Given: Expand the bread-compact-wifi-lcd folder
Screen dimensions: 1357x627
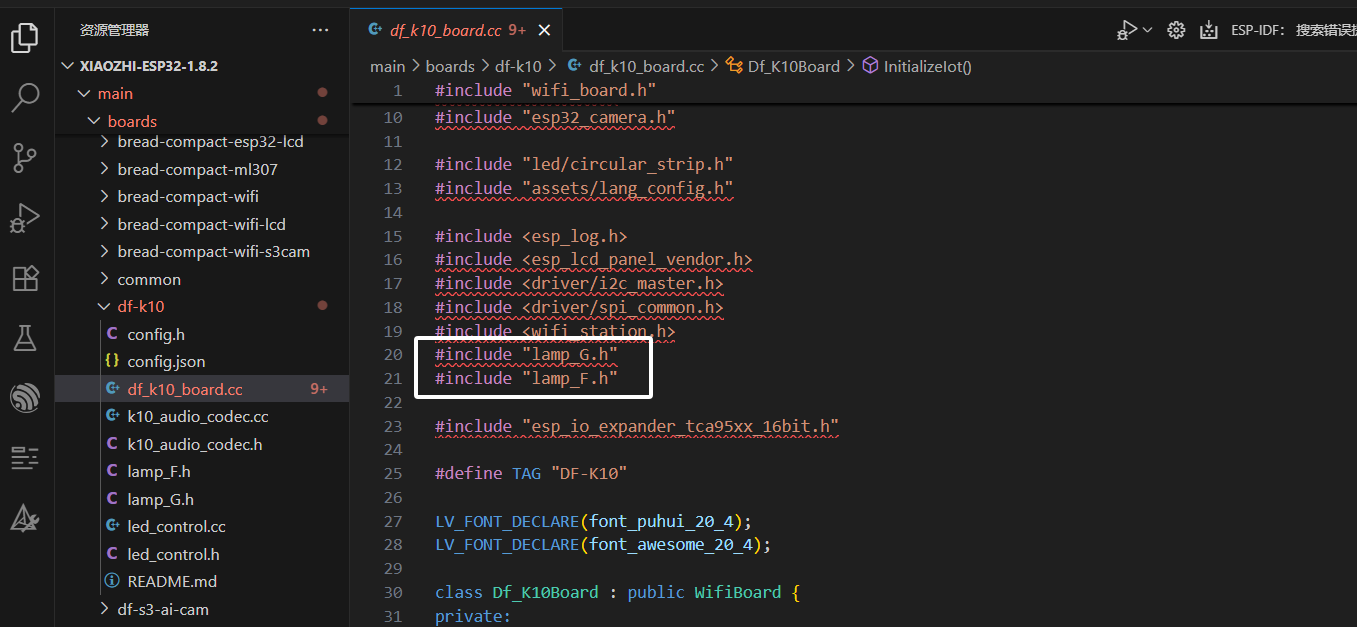Looking at the screenshot, I should 104,225.
